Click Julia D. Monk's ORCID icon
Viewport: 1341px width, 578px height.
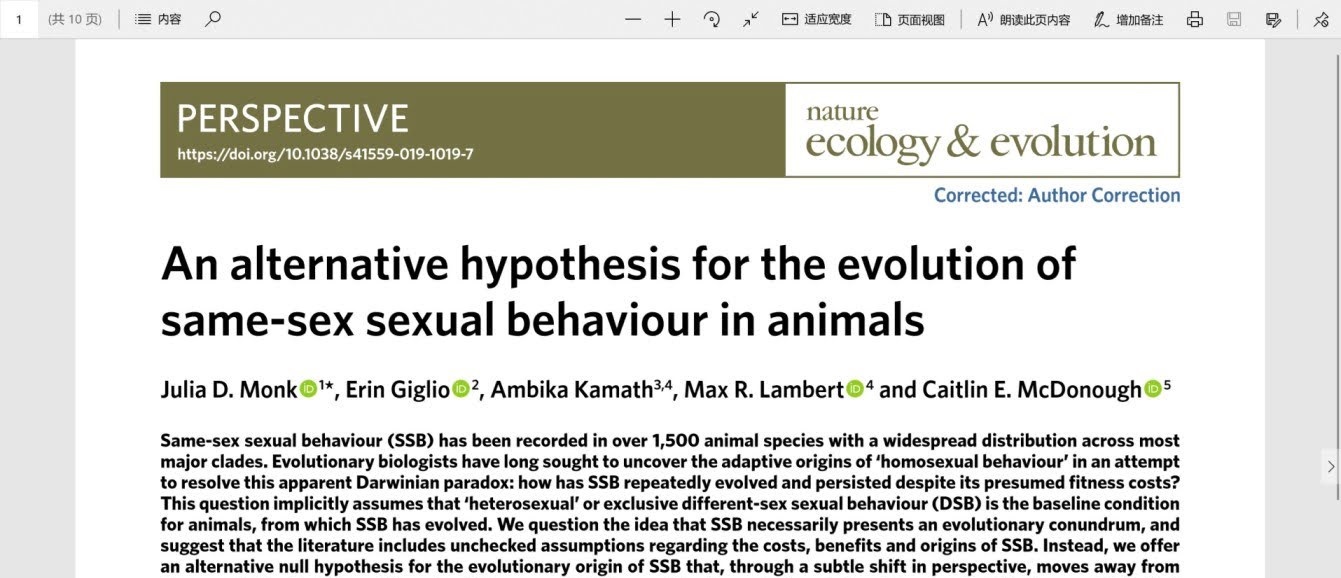(308, 389)
